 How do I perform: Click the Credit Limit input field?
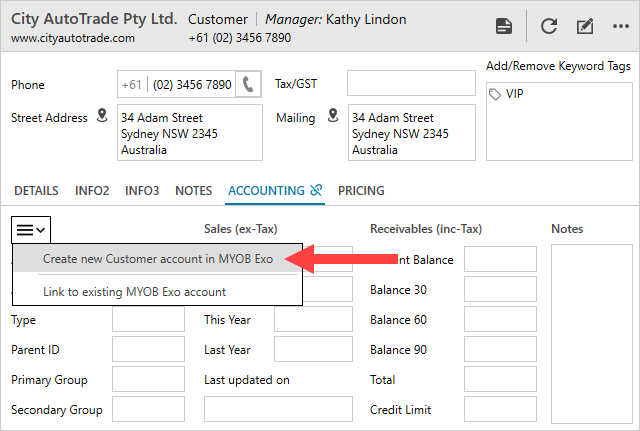(500, 410)
